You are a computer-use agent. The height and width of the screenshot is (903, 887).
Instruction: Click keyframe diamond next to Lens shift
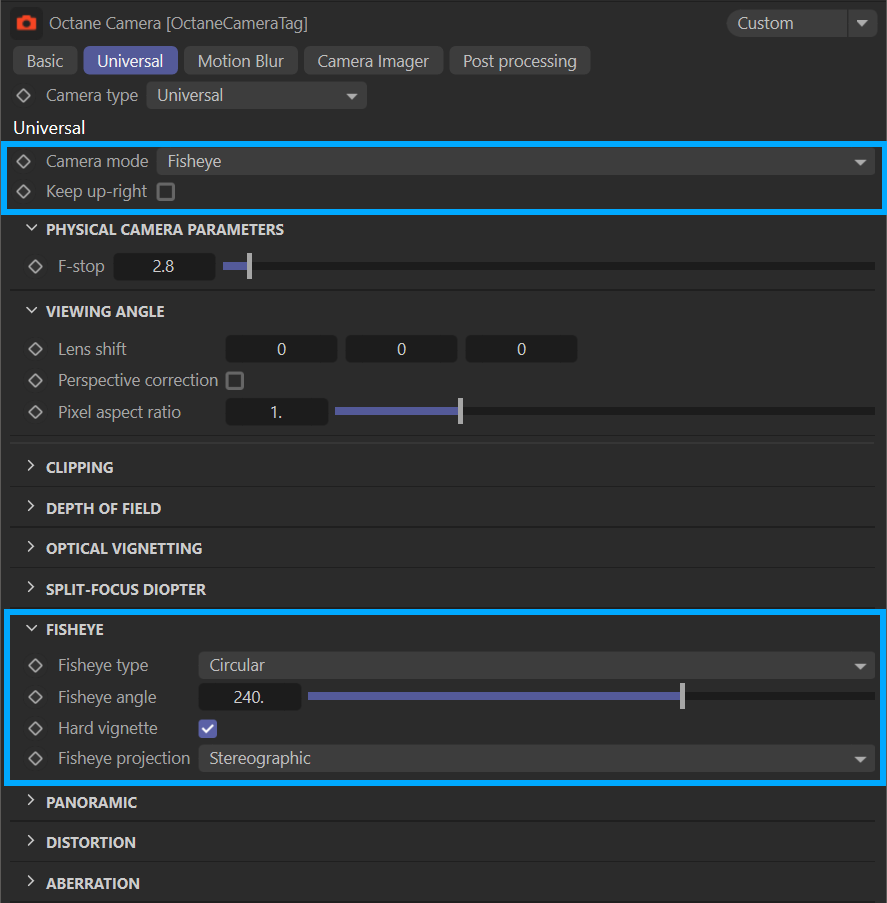tap(36, 349)
